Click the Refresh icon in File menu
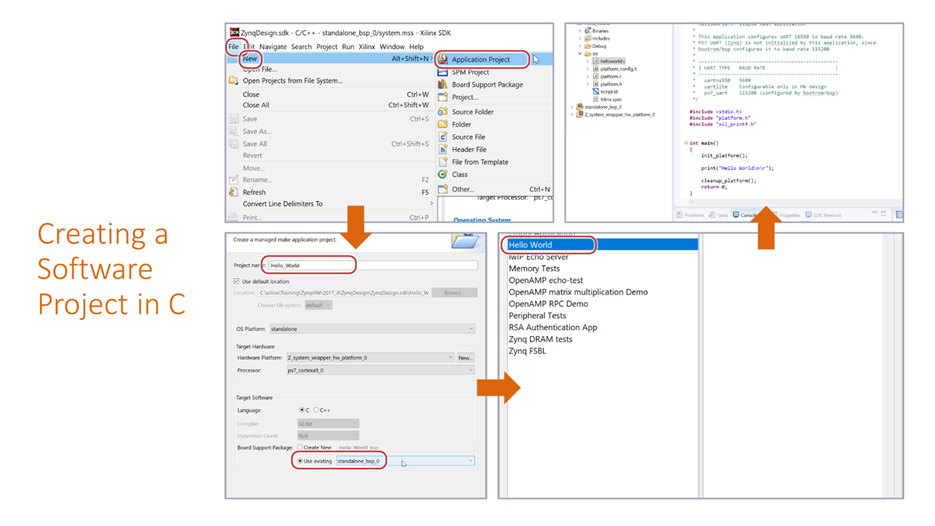Screen dimensions: 935x526 [233, 192]
